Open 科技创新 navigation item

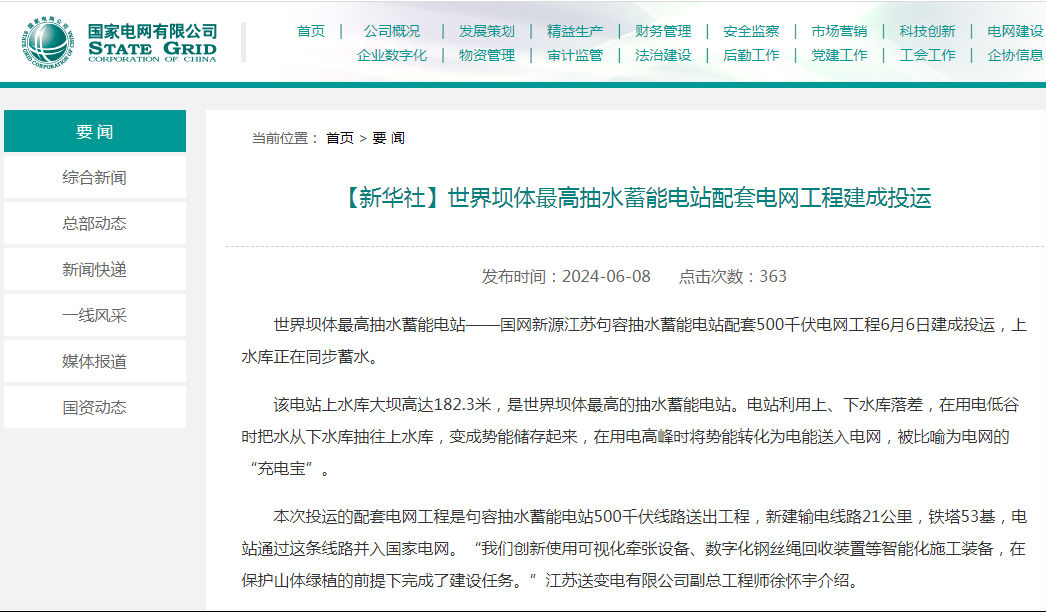tap(927, 31)
